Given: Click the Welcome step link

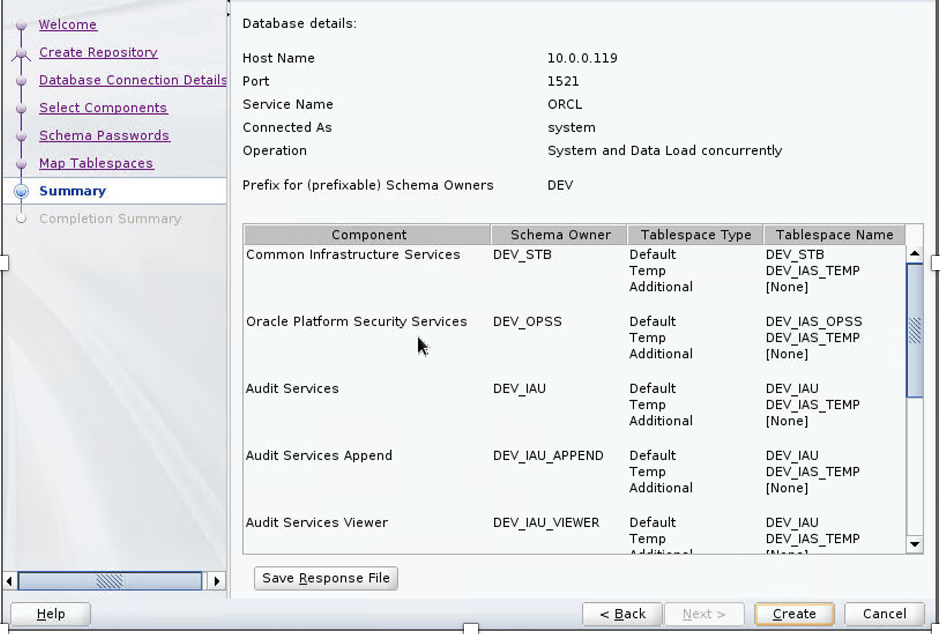Looking at the screenshot, I should pyautogui.click(x=68, y=24).
